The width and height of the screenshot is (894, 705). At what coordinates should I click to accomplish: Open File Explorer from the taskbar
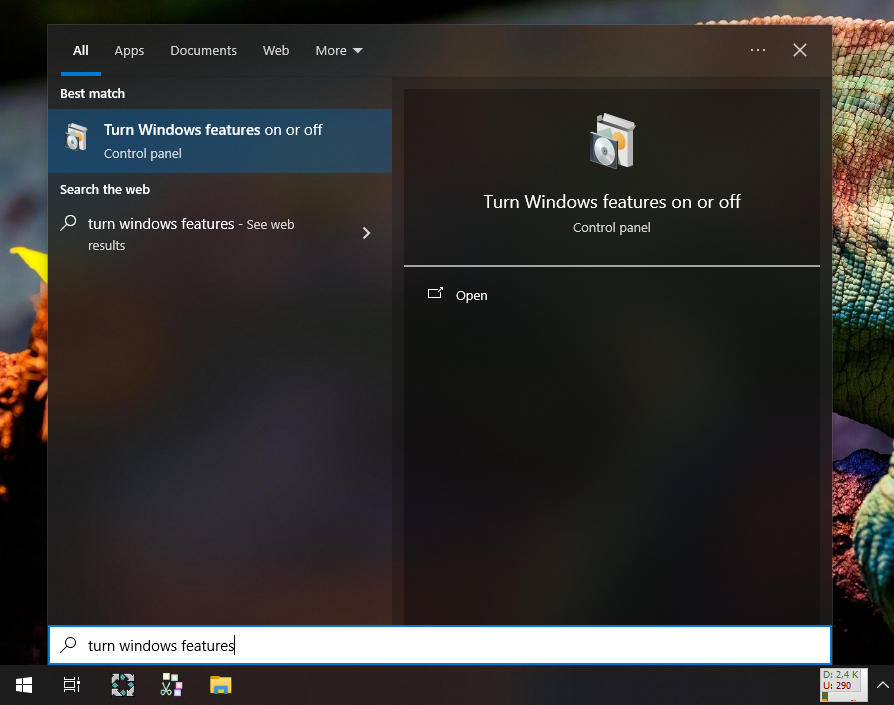pyautogui.click(x=220, y=684)
